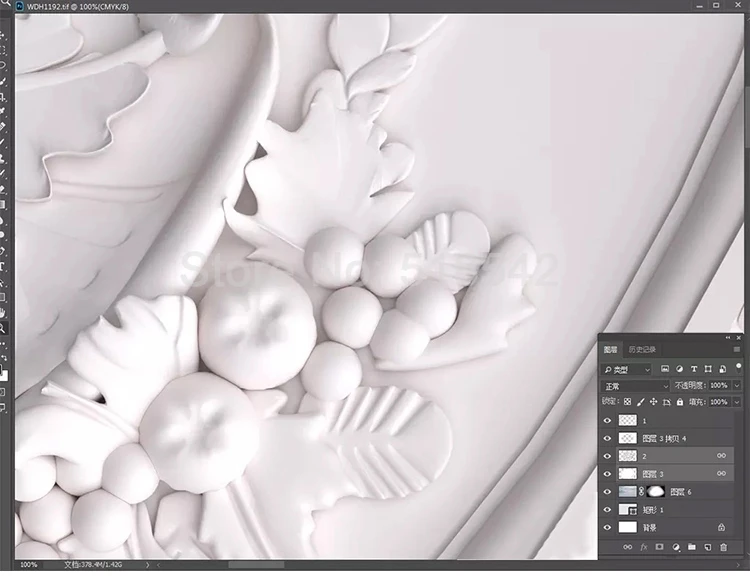Select the Healing Brush tool
Screen dimensions: 750x581
click(x=2, y=127)
